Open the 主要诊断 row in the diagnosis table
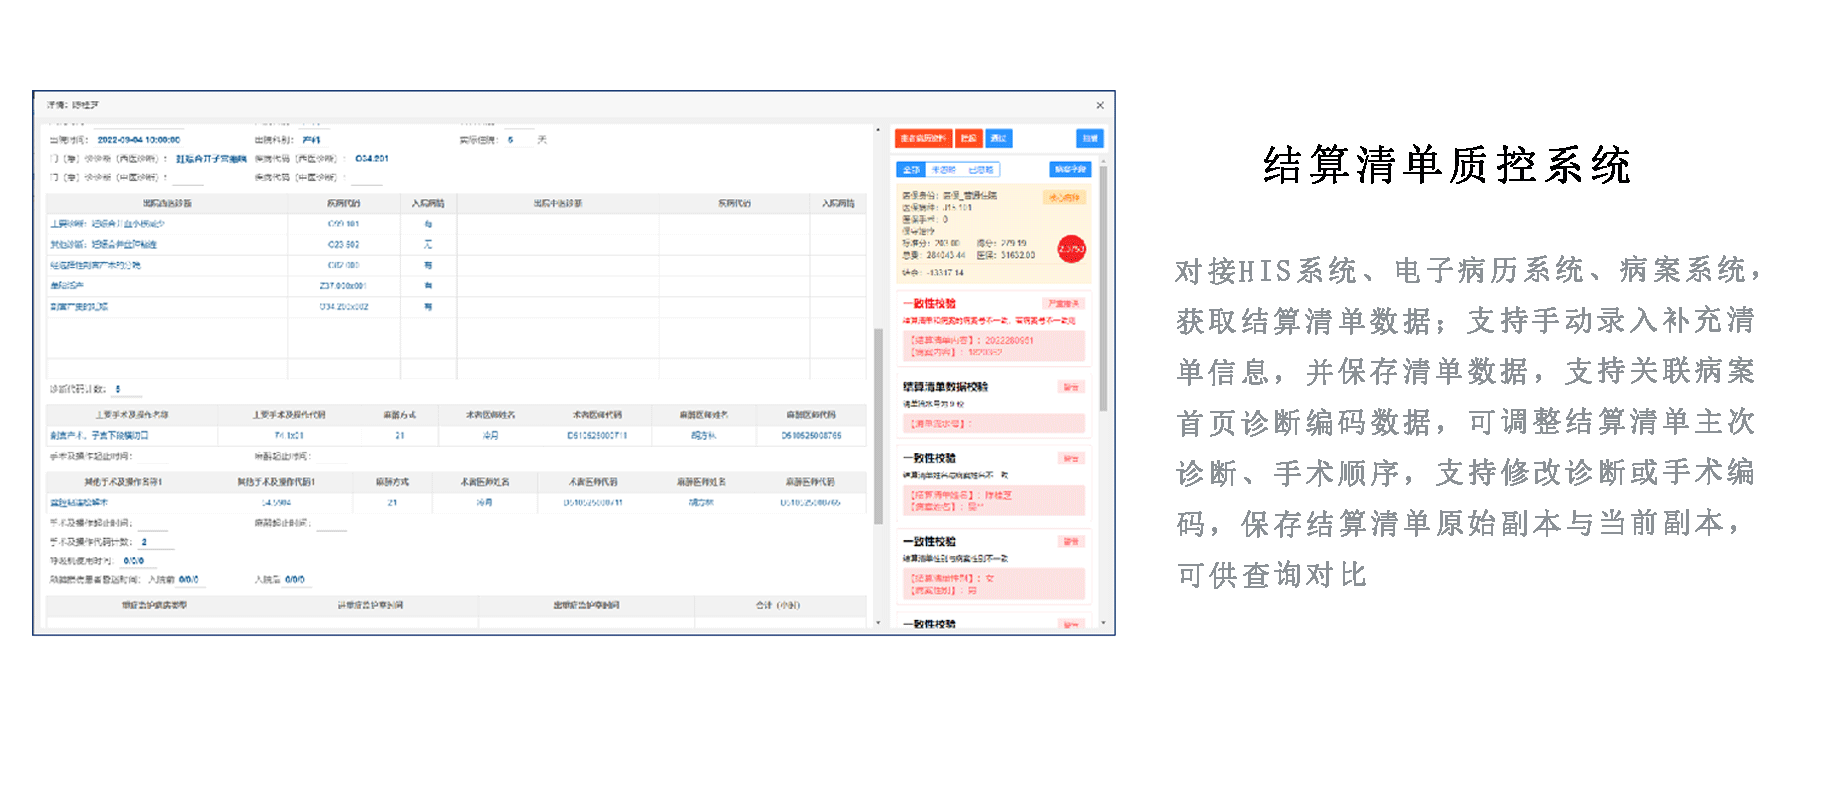The image size is (1842, 786). pos(456,224)
